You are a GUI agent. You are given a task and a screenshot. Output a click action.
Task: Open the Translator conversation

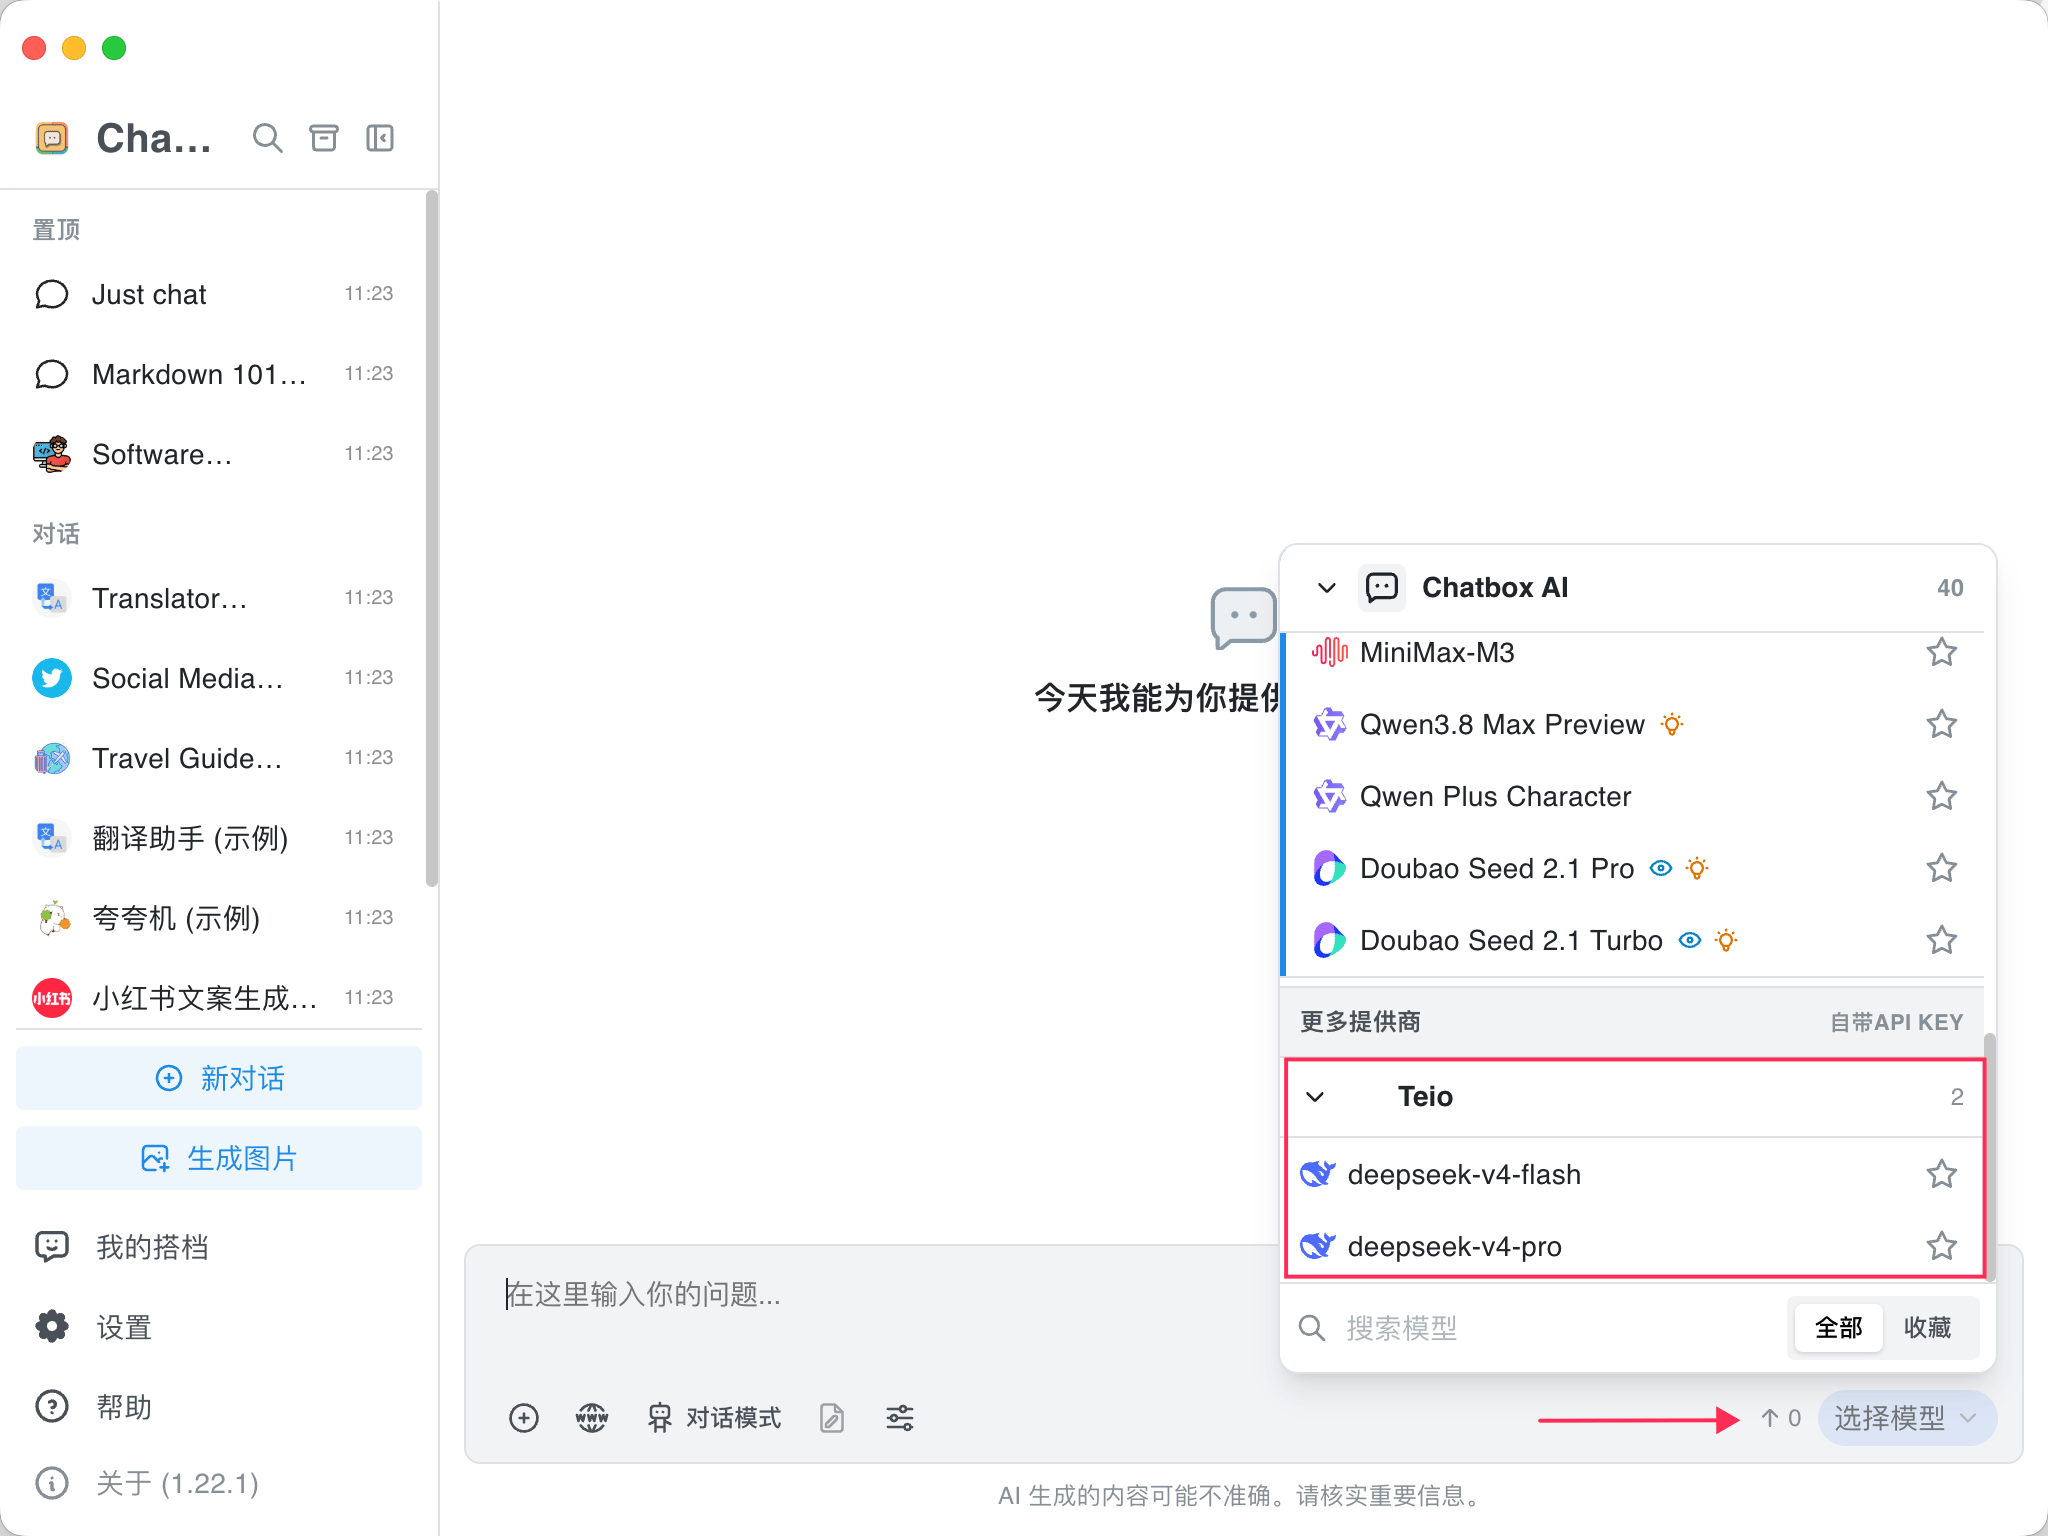pyautogui.click(x=215, y=598)
